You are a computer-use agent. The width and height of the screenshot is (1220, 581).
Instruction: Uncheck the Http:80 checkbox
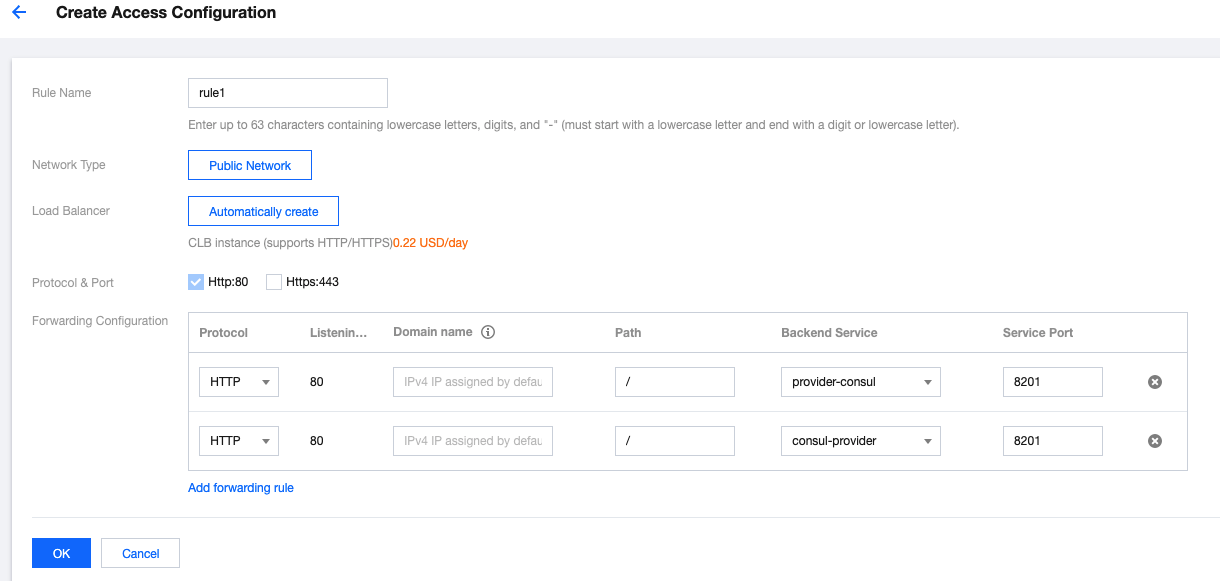click(196, 282)
